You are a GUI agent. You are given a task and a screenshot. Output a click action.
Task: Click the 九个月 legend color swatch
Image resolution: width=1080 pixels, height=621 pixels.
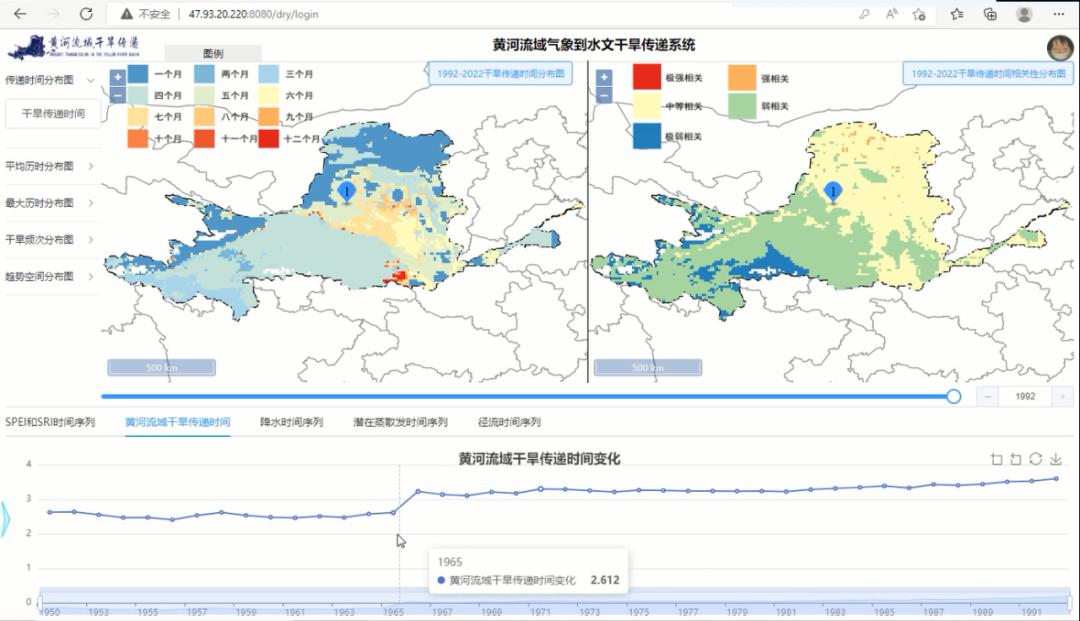click(269, 116)
